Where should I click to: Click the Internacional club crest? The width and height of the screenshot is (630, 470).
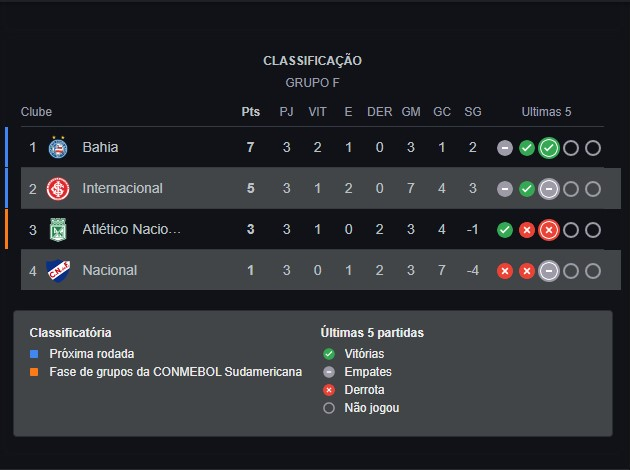point(58,188)
